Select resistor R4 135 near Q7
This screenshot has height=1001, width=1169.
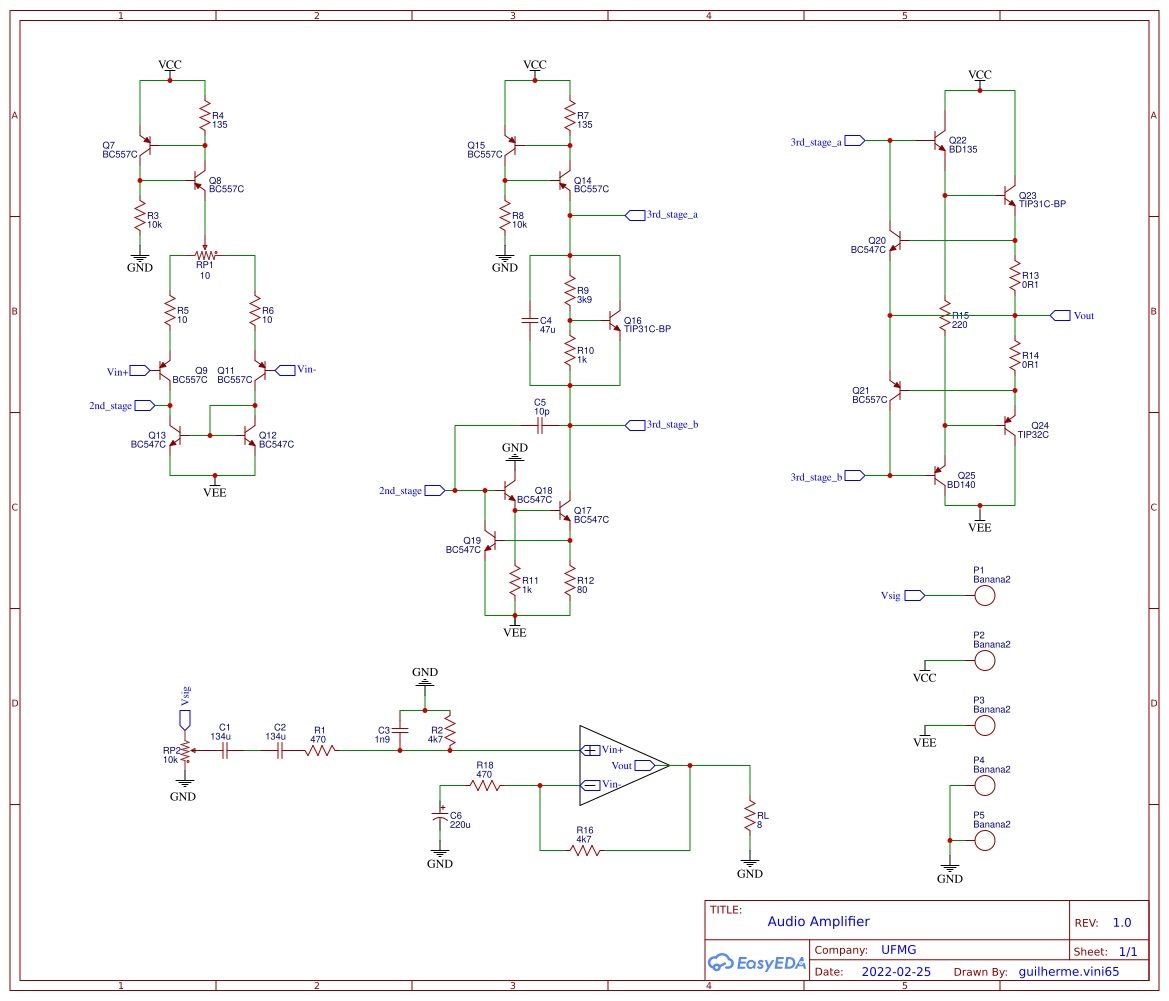(205, 115)
